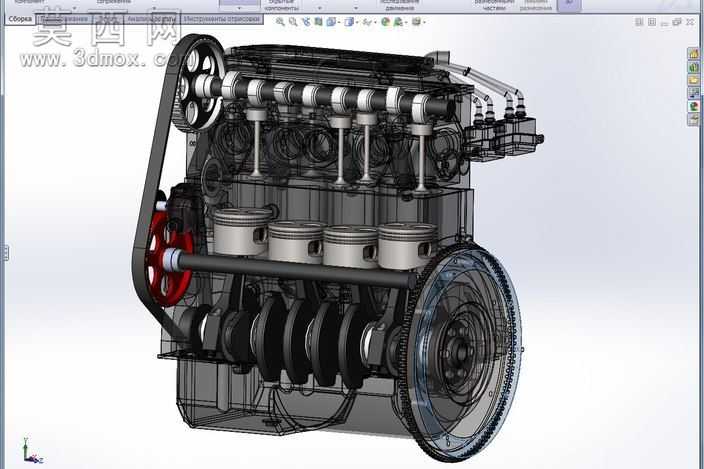The width and height of the screenshot is (704, 469).
Task: Click the Исследование движения ribbon button
Action: 399,5
